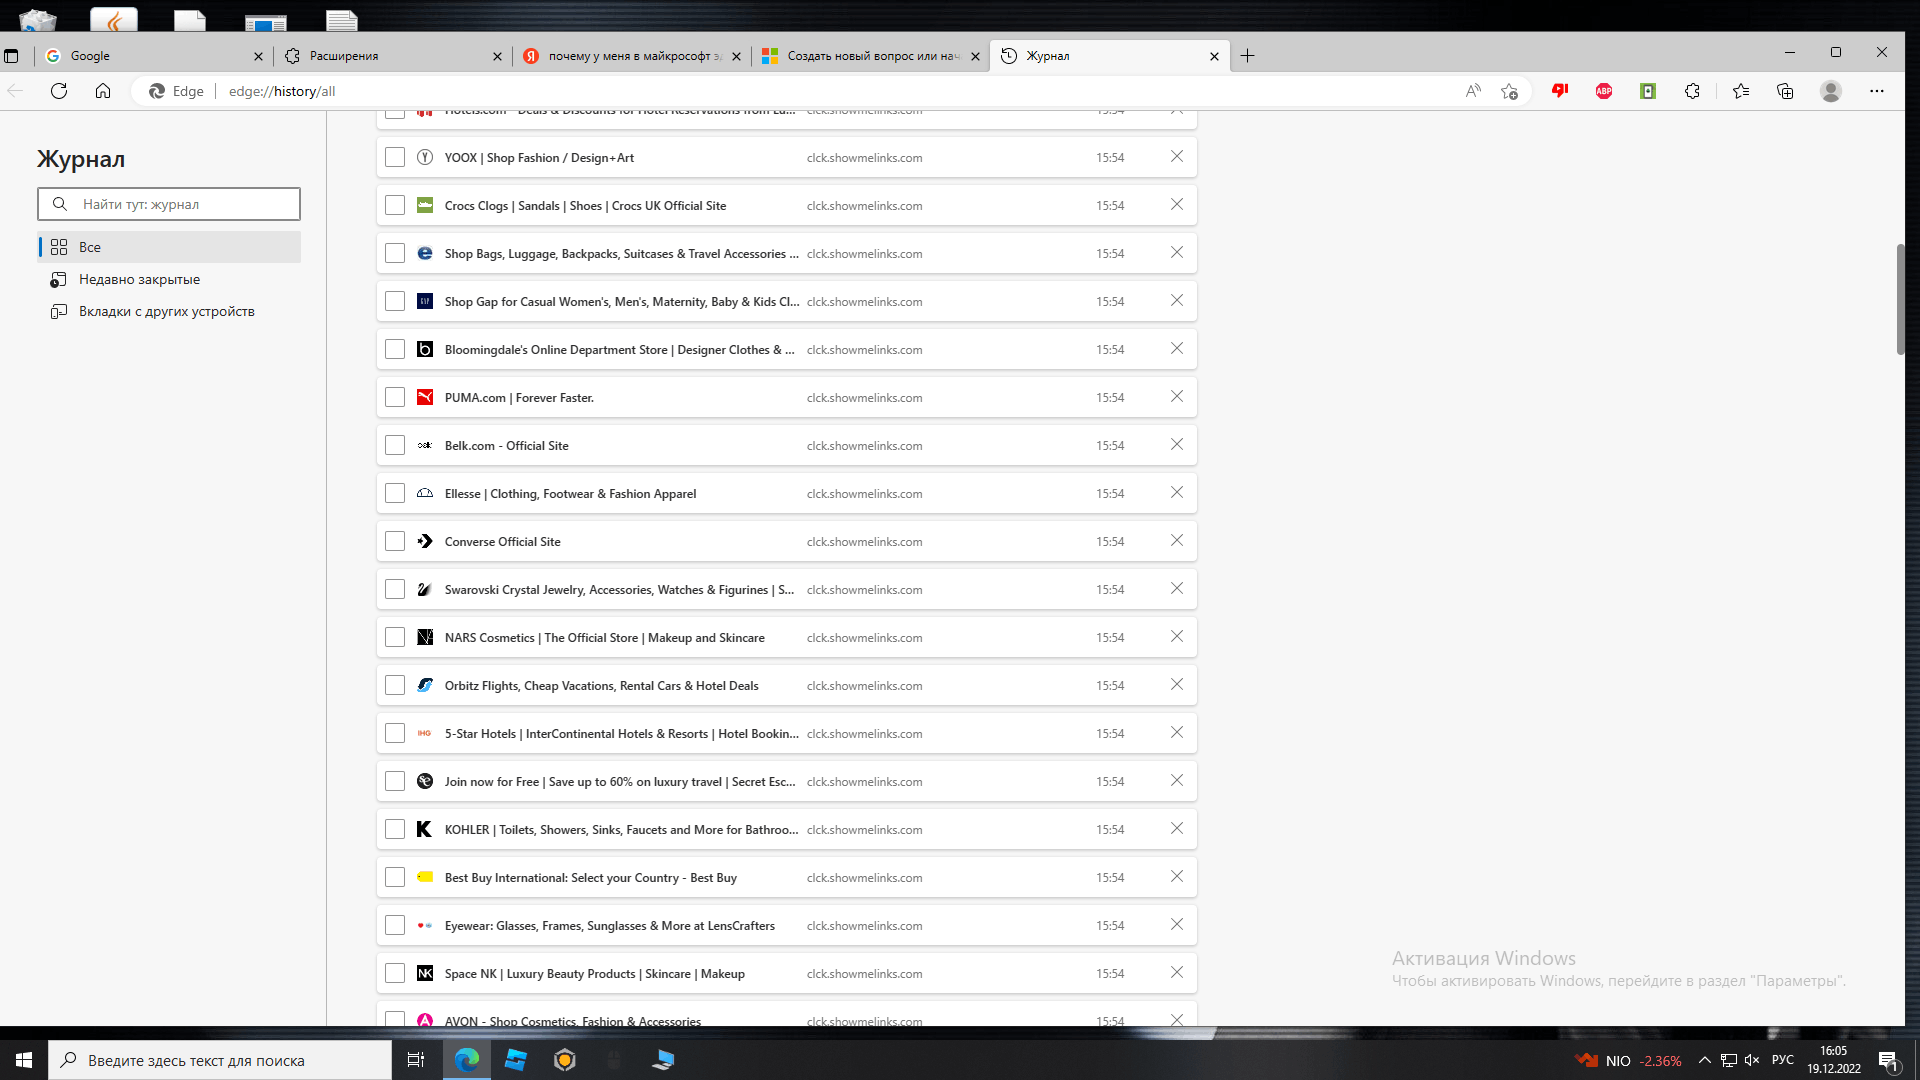This screenshot has width=1920, height=1080.
Task: Remove NARS Cosmetics entry with its X
Action: click(1177, 637)
